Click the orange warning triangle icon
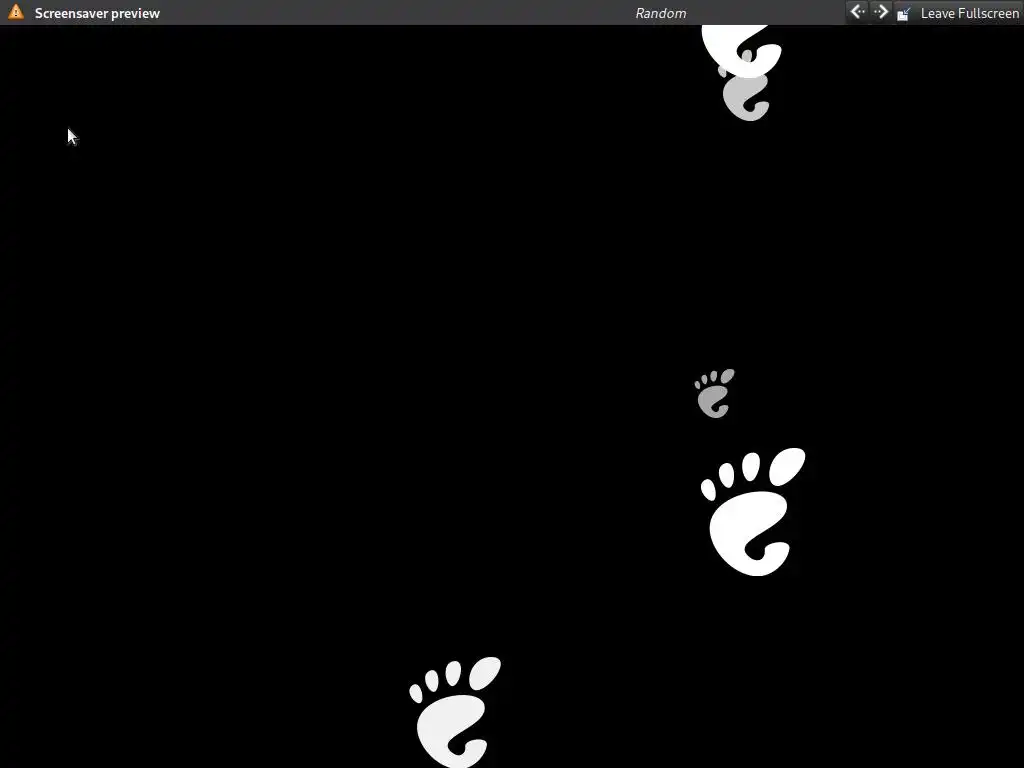Screen dimensions: 1024x768 coord(16,12)
